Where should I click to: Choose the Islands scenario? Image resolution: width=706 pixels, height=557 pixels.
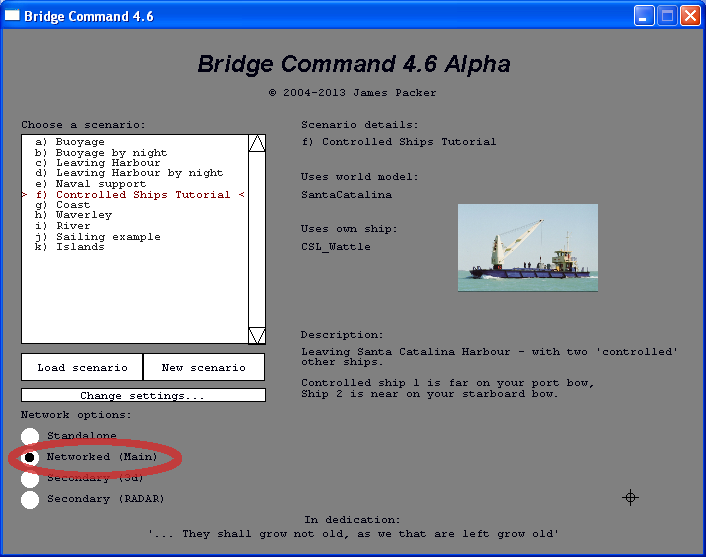pos(70,247)
